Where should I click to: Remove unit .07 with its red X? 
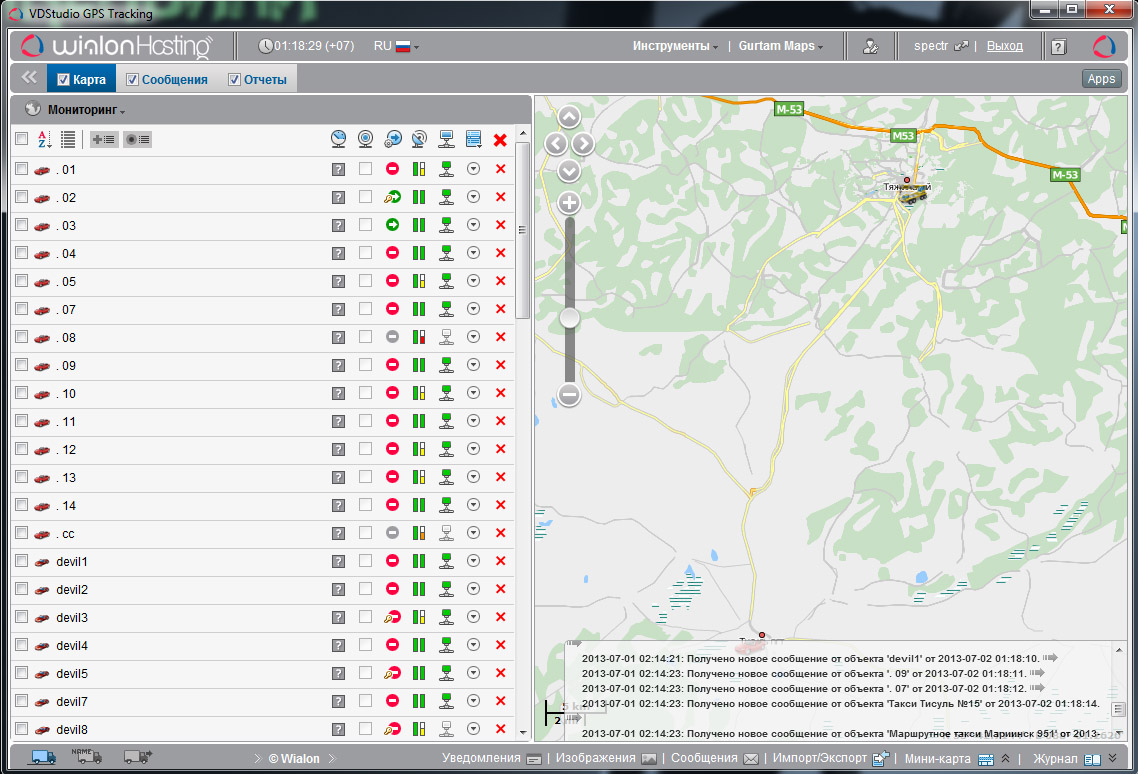[500, 309]
